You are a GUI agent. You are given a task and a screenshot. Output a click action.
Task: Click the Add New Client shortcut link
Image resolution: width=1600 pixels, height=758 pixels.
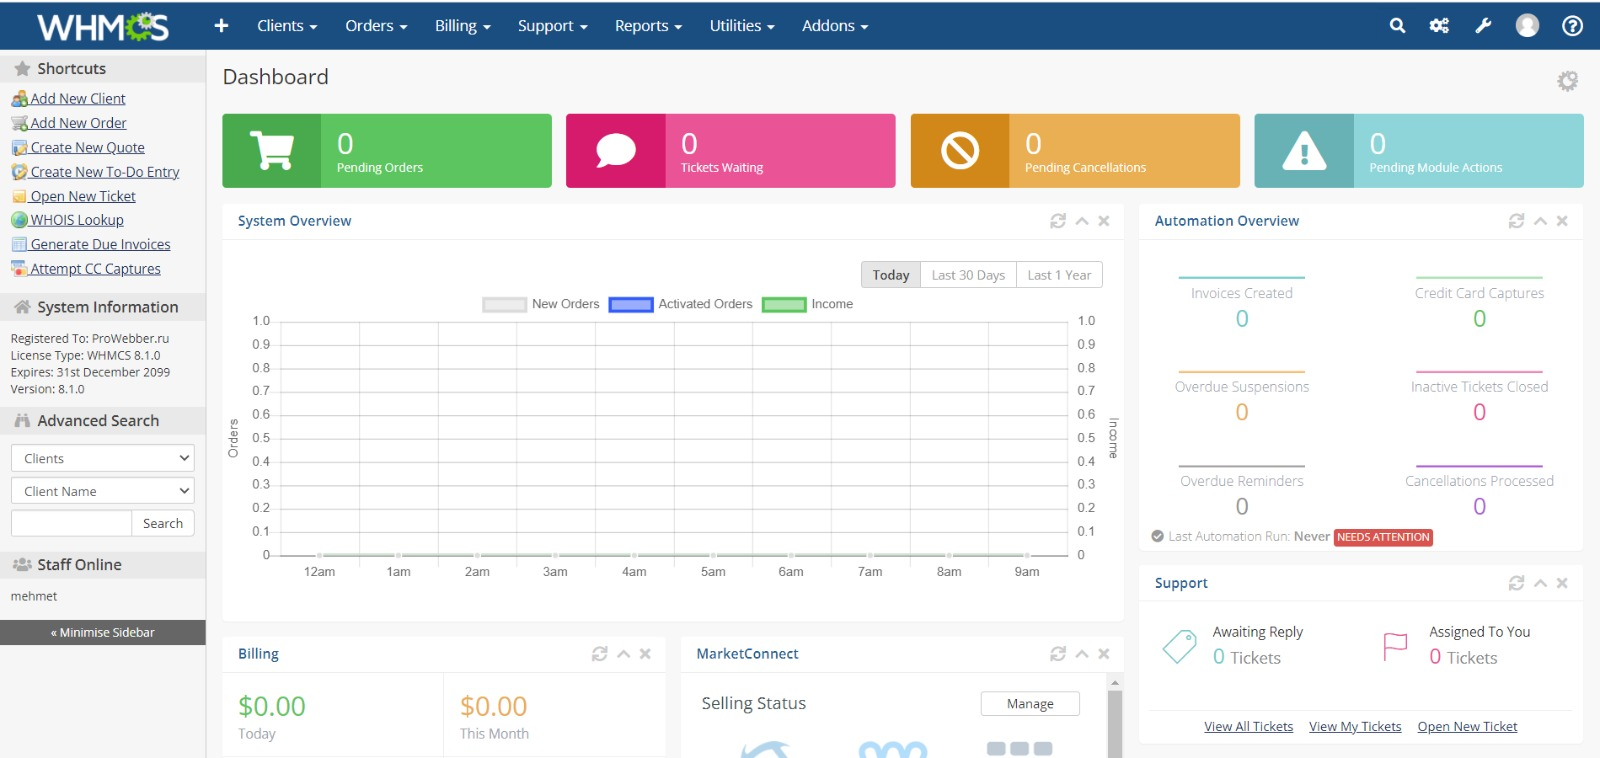tap(77, 99)
